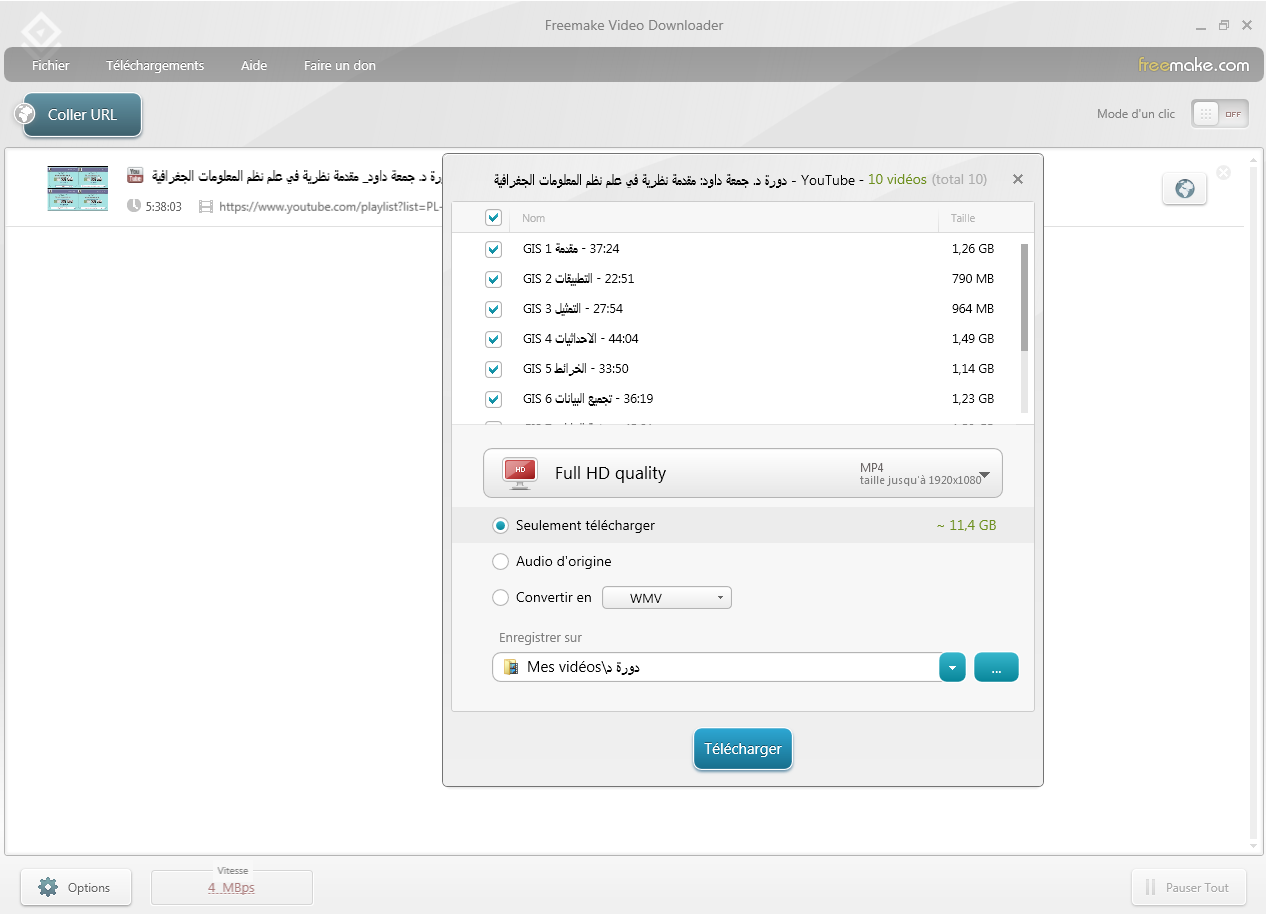Uncheck GIS 4 video 44:04

tap(493, 339)
